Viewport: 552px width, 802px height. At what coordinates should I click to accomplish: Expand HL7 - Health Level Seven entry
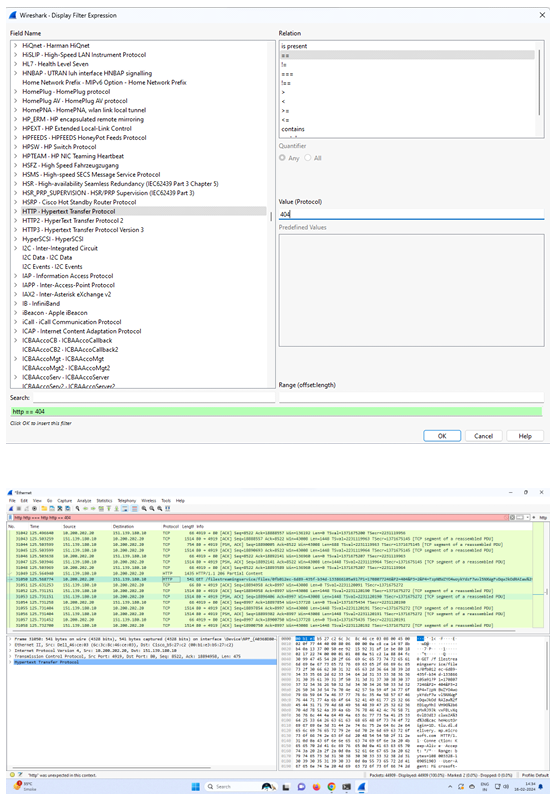tap(15, 64)
